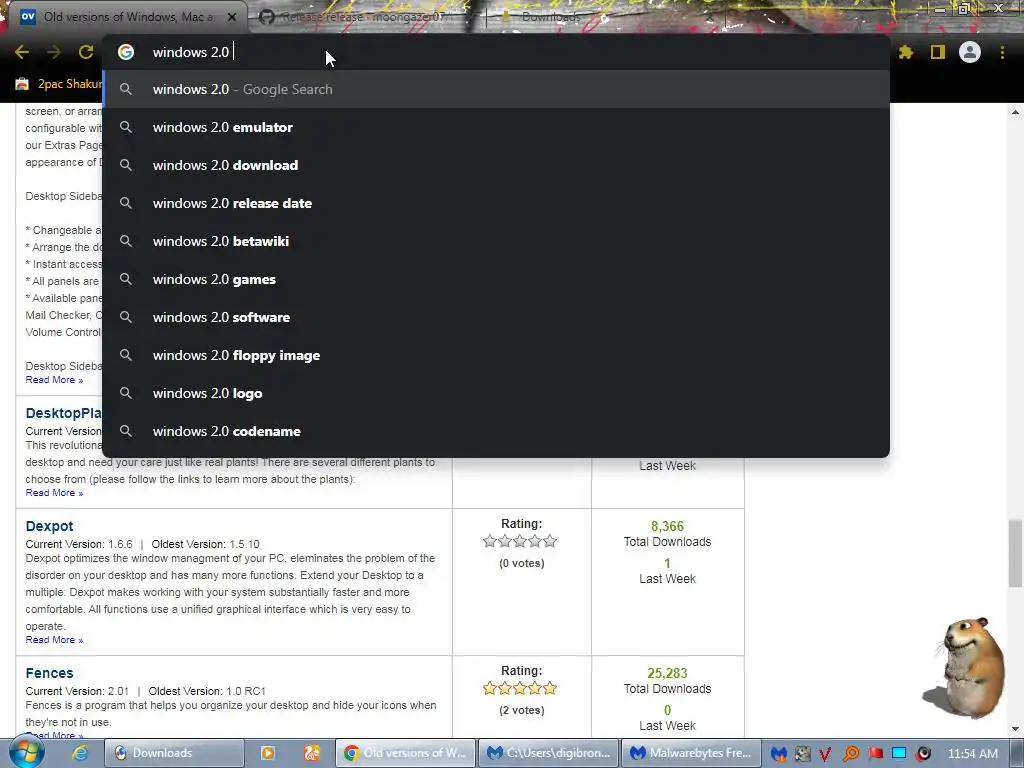Screen dimensions: 1024x768
Task: Click the Google icon in the address bar
Action: [x=126, y=52]
